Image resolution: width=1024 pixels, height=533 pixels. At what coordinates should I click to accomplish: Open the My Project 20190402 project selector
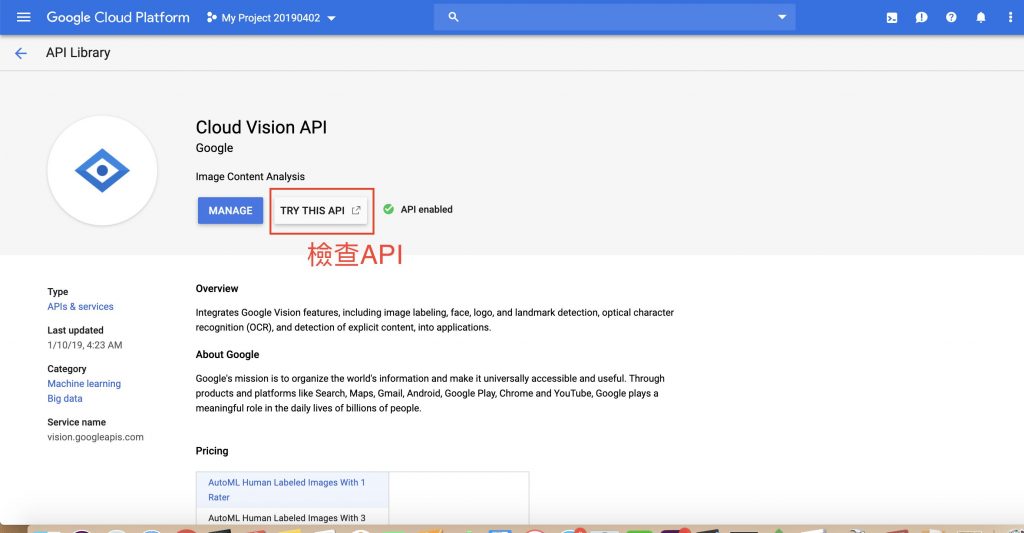tap(271, 18)
